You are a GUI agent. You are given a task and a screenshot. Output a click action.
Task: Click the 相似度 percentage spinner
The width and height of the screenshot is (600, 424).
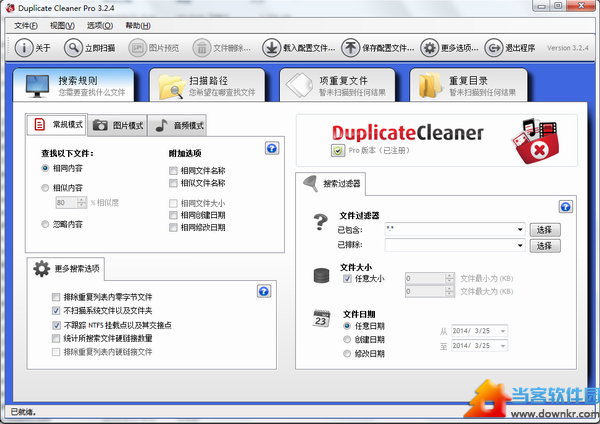coord(82,202)
